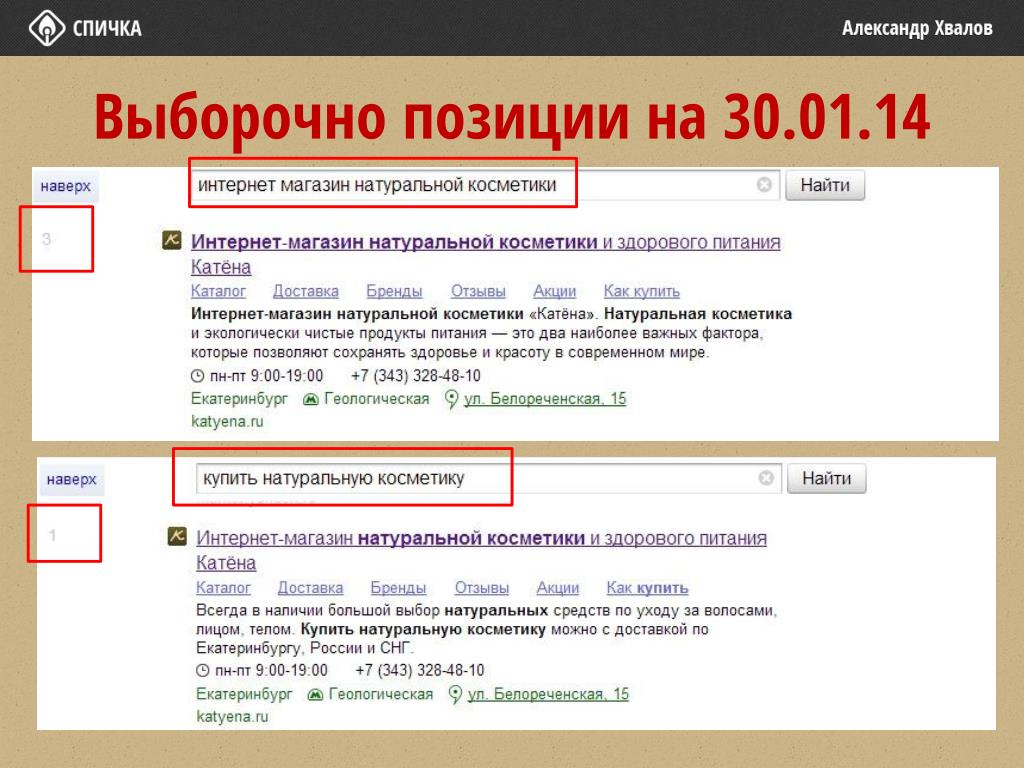
Task: Open 'Каталог' sitelink in the first result
Action: click(x=218, y=291)
